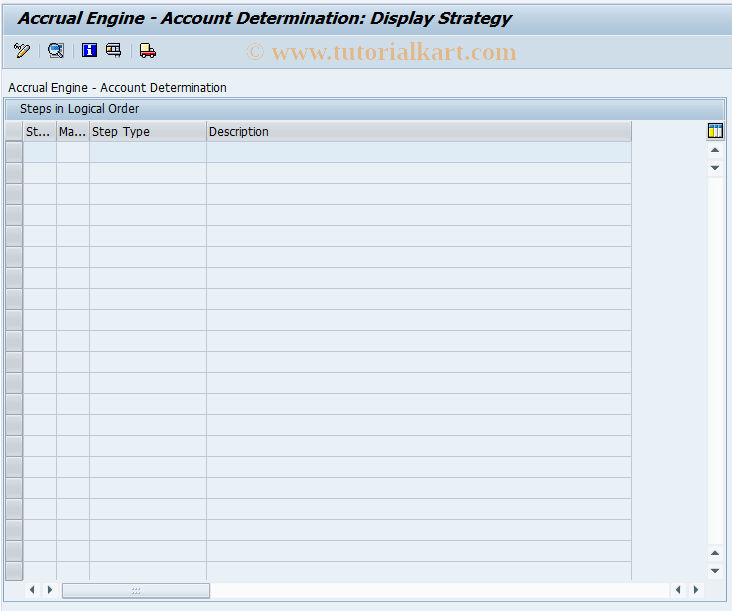Click the Display/Change pencil icon
The image size is (732, 611).
[x=21, y=50]
